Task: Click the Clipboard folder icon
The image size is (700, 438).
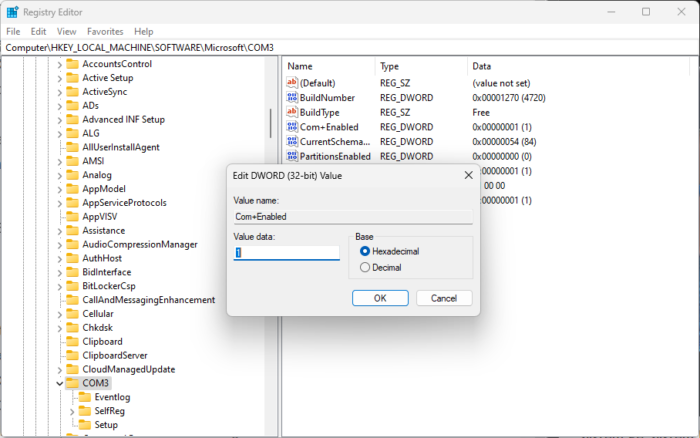Action: click(72, 341)
